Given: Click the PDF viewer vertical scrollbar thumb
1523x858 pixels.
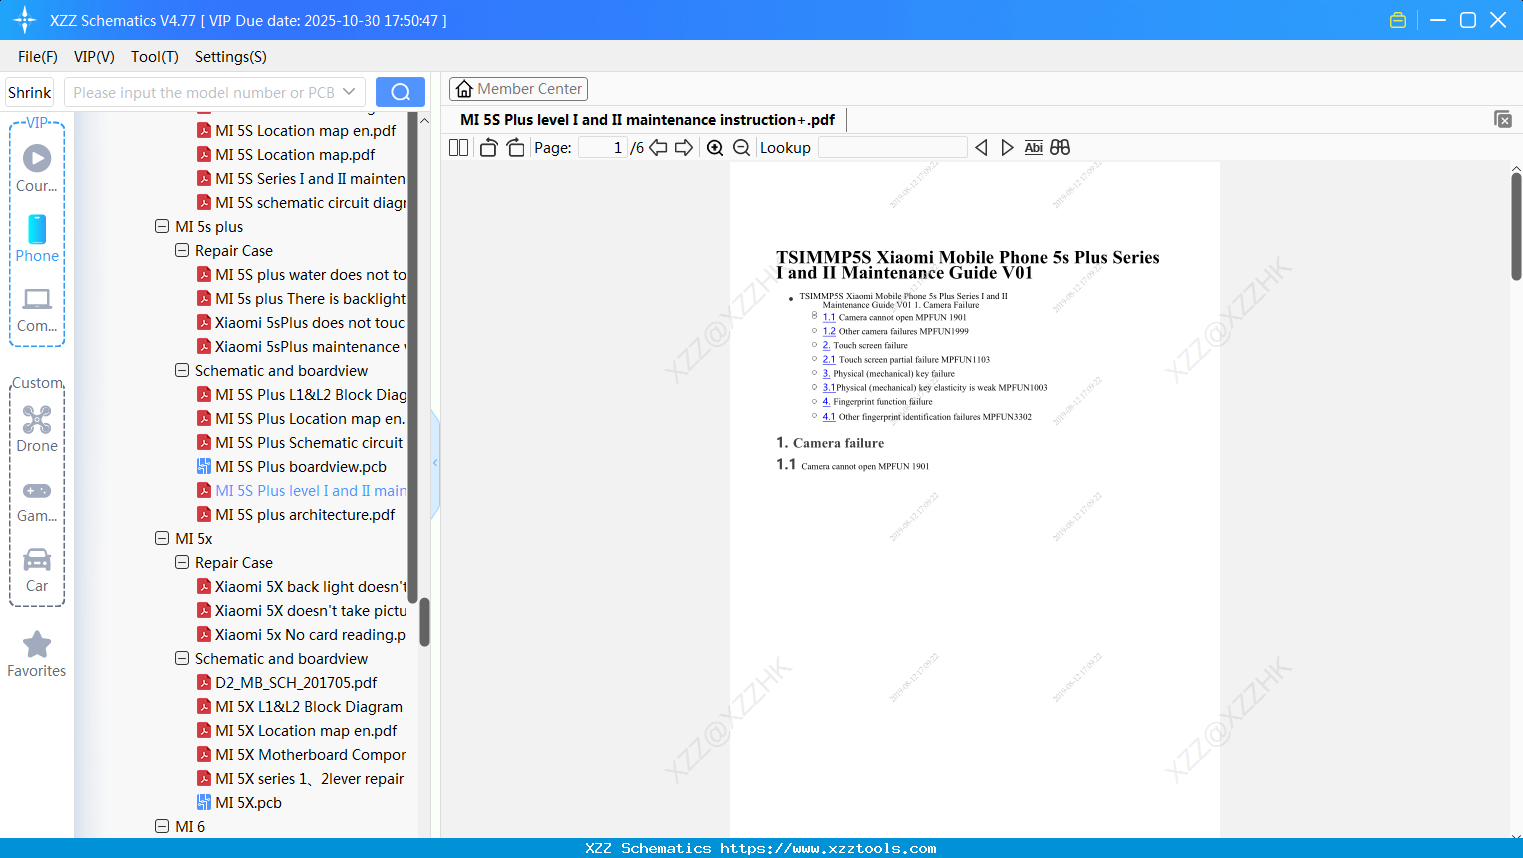Looking at the screenshot, I should pyautogui.click(x=1516, y=226).
